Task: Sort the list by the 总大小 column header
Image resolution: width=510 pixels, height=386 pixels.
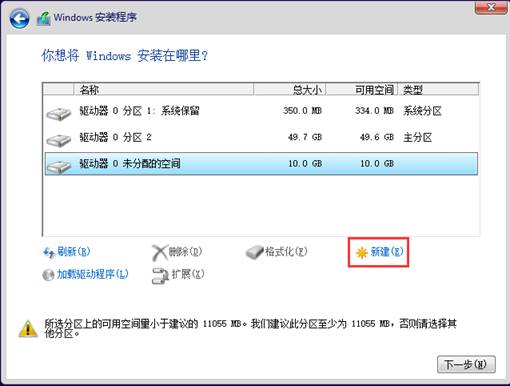Action: point(289,90)
